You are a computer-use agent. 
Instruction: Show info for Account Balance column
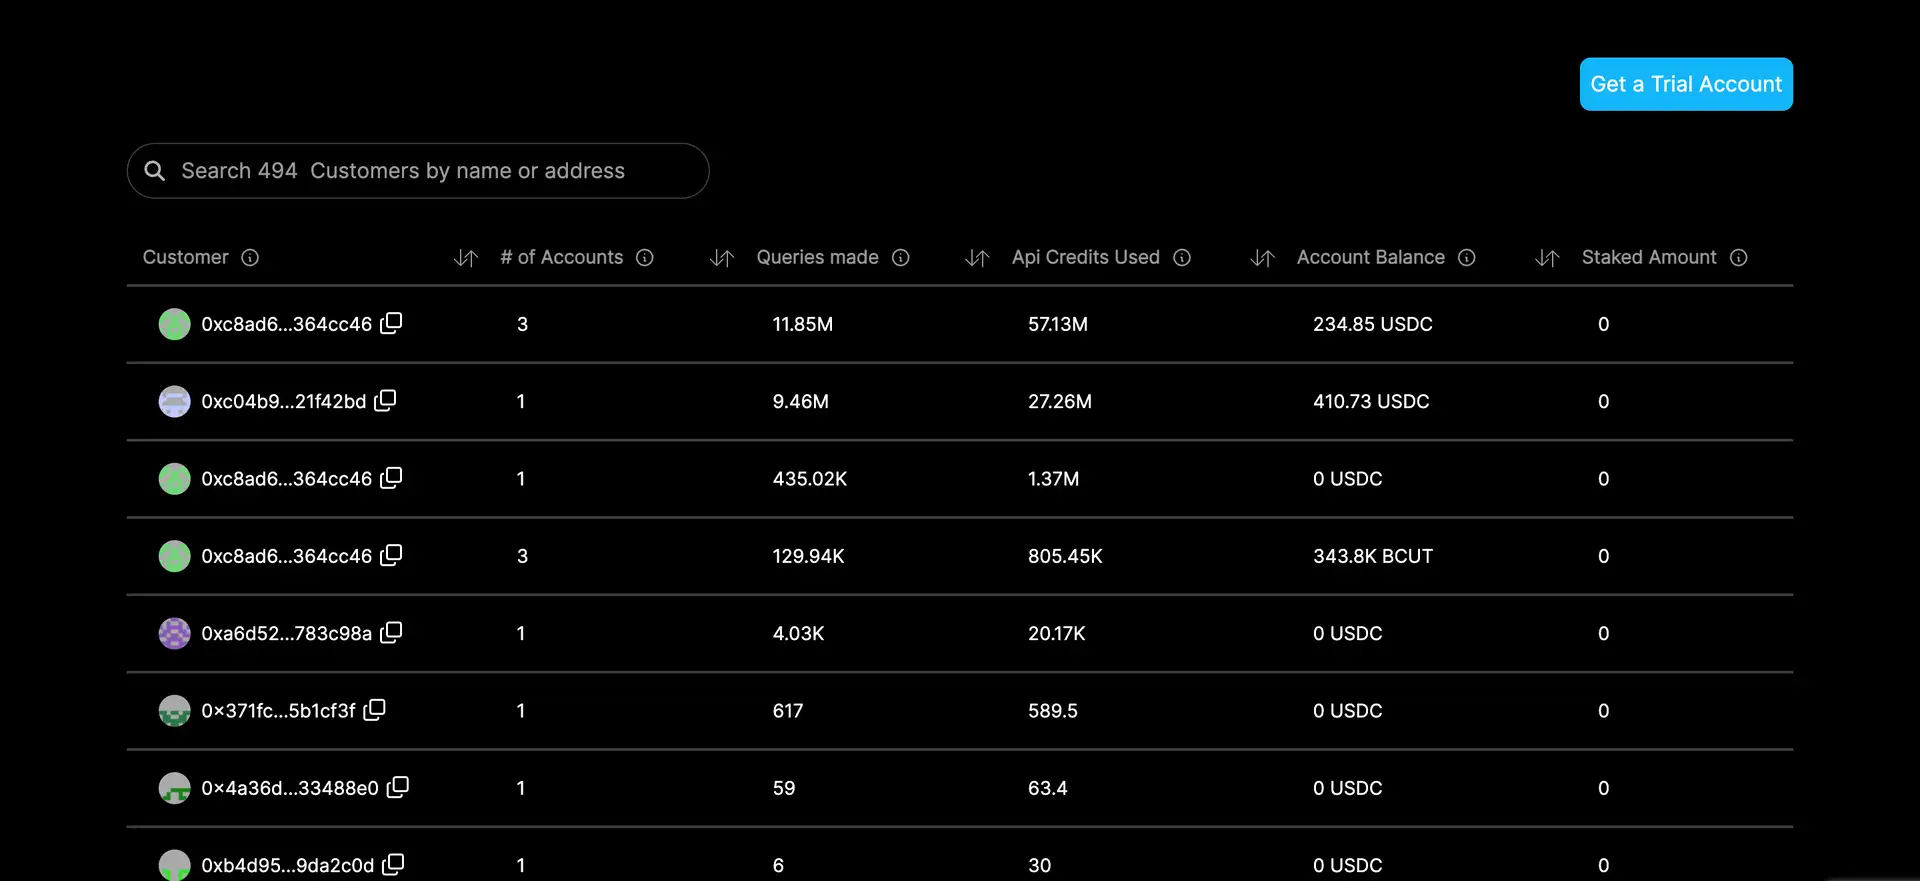click(x=1467, y=258)
